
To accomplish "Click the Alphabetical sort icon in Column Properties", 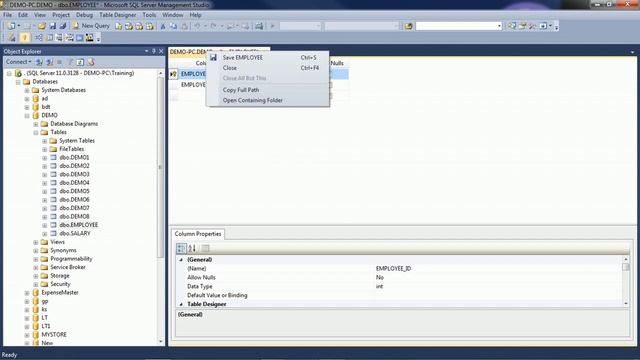I will [x=192, y=248].
